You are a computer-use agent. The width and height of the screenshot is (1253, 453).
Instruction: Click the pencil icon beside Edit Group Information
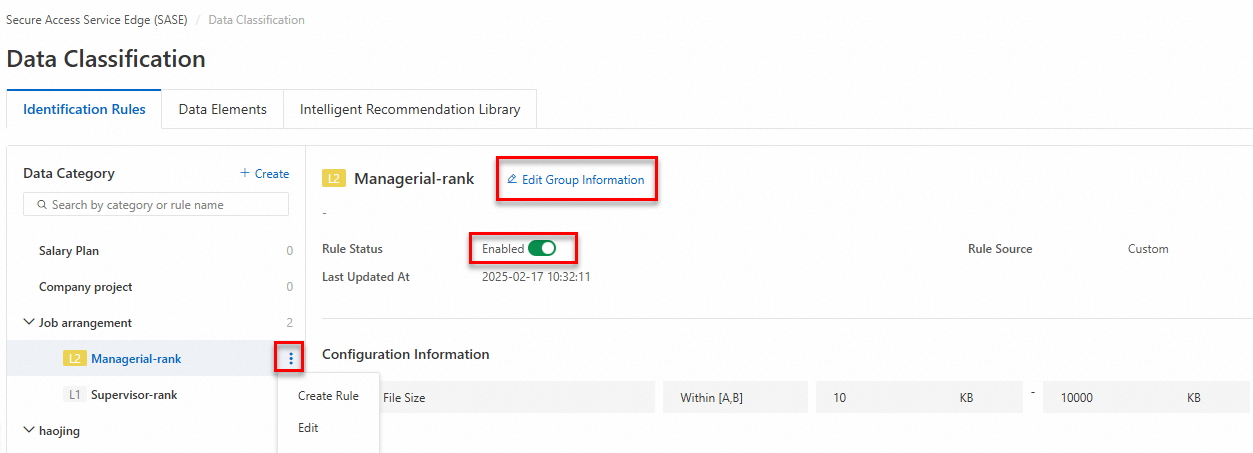pos(512,180)
